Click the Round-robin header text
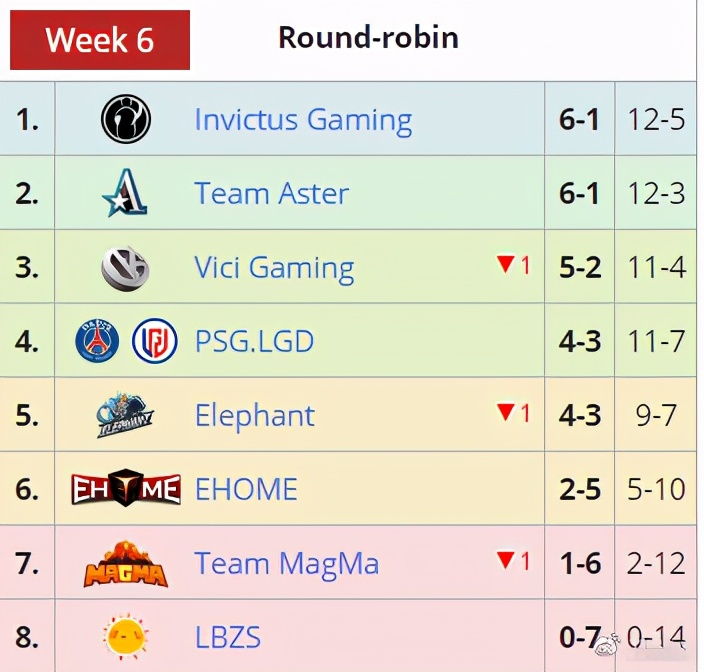Viewport: 704px width, 672px height. click(368, 38)
